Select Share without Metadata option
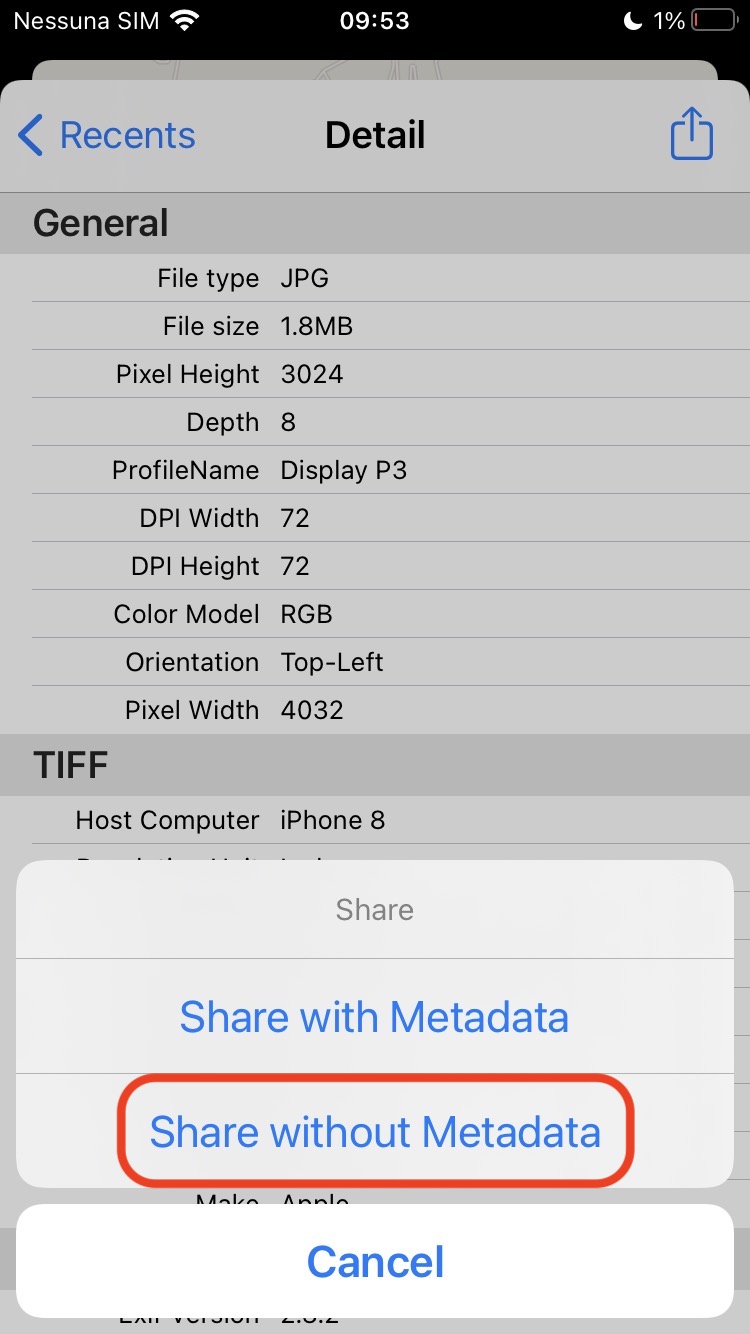Screen dimensions: 750x1334 [374, 1132]
